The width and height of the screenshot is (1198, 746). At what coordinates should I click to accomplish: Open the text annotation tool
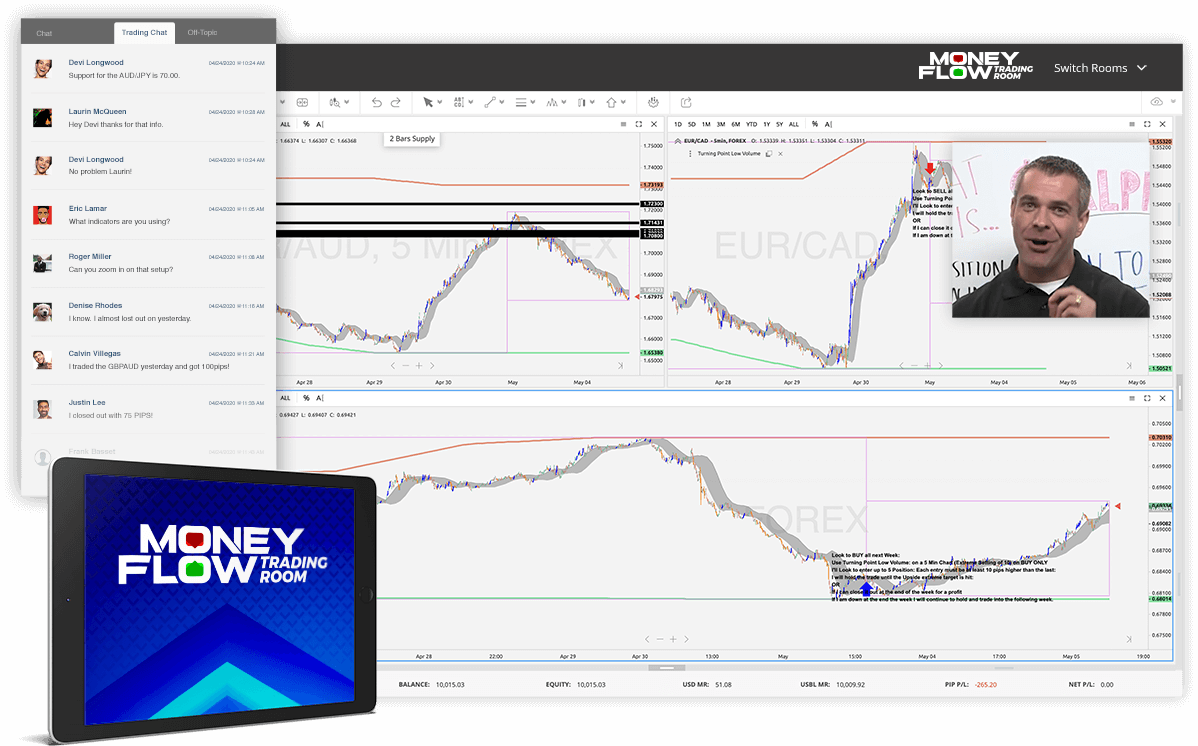point(458,102)
